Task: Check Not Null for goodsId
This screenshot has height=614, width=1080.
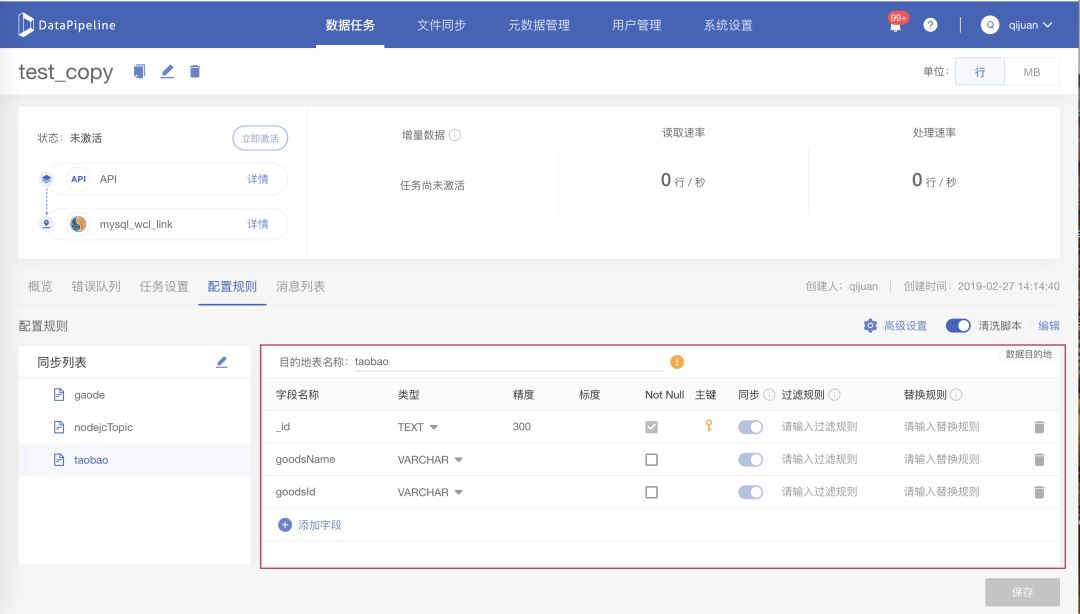Action: (x=652, y=492)
